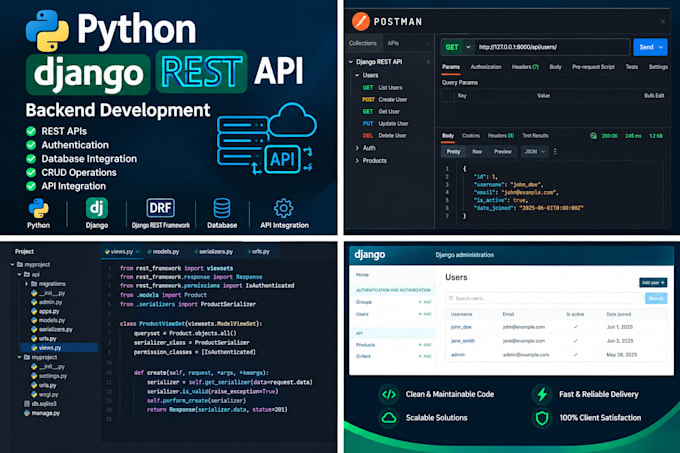Click the db.sqlite3 file icon in project tree
680x453 pixels.
(27, 404)
